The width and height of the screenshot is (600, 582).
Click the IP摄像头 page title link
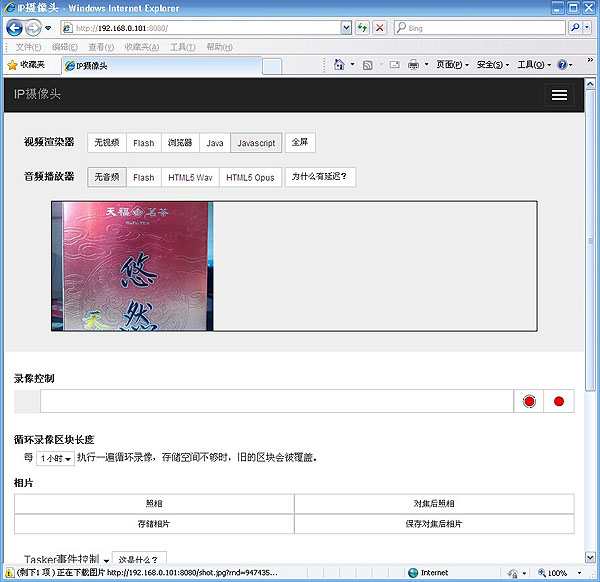tap(37, 94)
